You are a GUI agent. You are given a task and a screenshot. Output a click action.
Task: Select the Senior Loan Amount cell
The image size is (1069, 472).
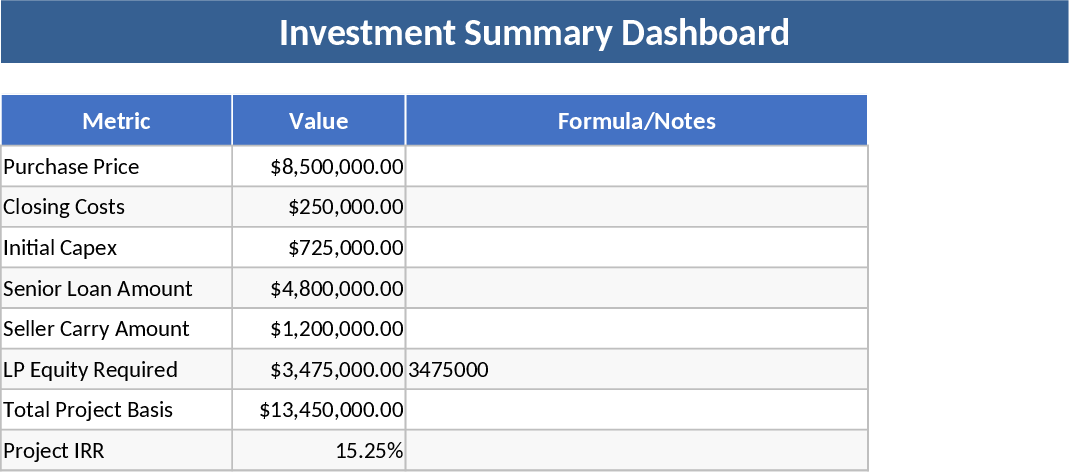[117, 288]
